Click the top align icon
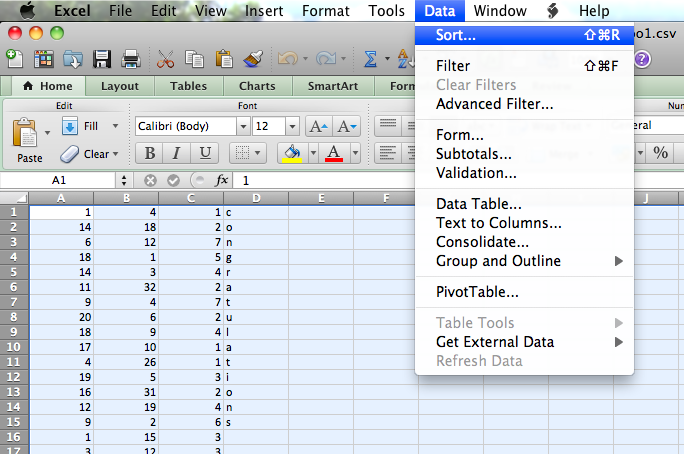684x454 pixels. pos(387,126)
